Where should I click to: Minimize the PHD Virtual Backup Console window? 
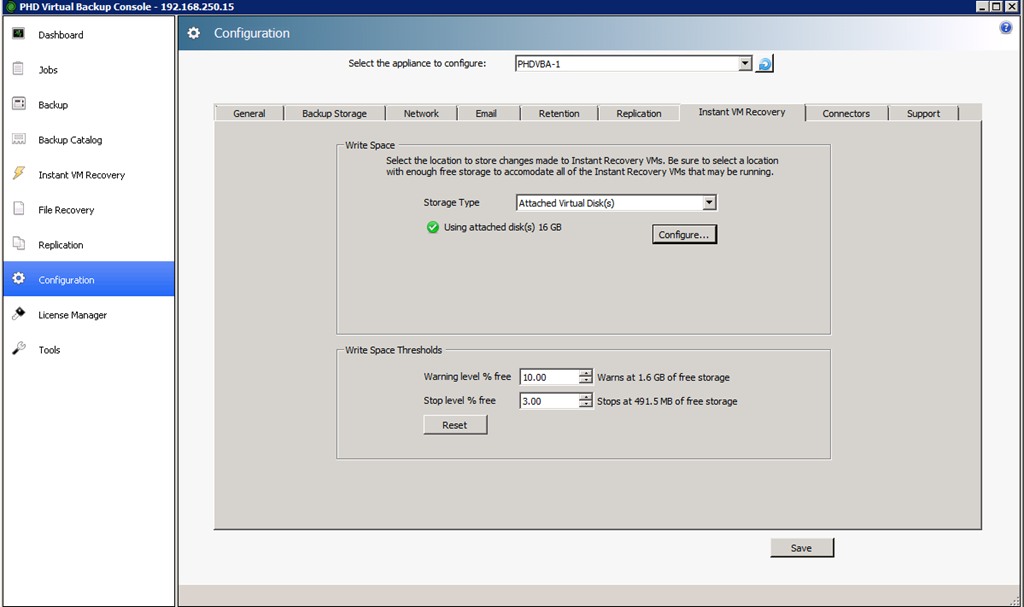click(x=982, y=7)
